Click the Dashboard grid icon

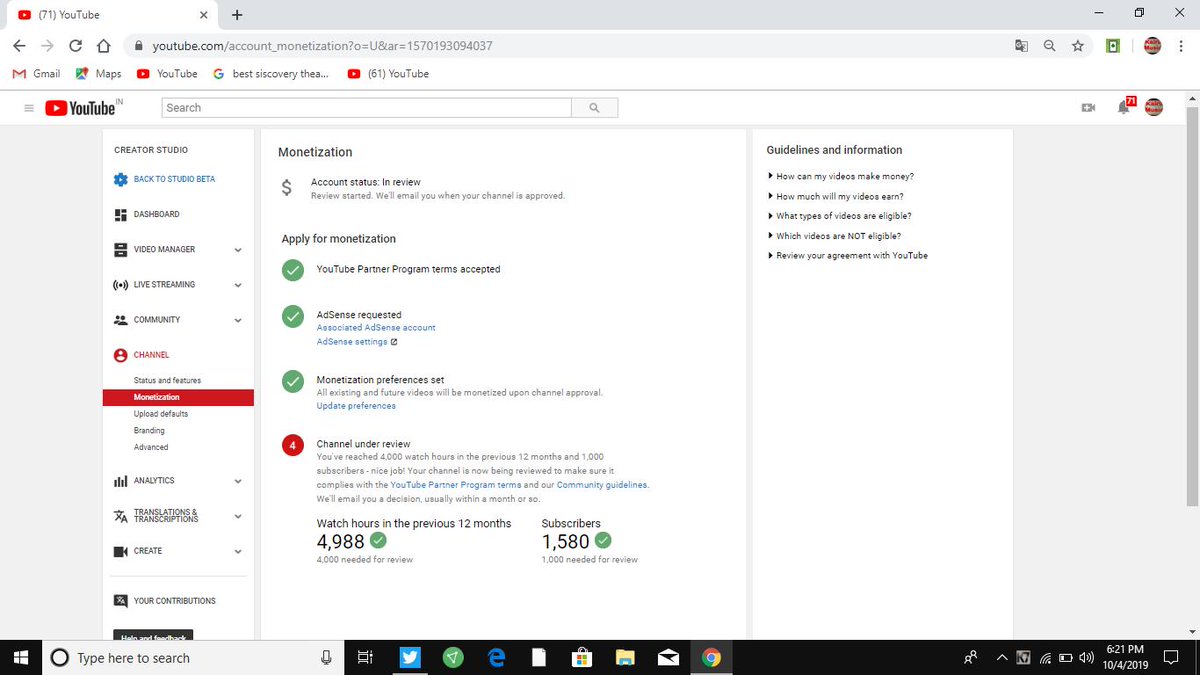[120, 214]
